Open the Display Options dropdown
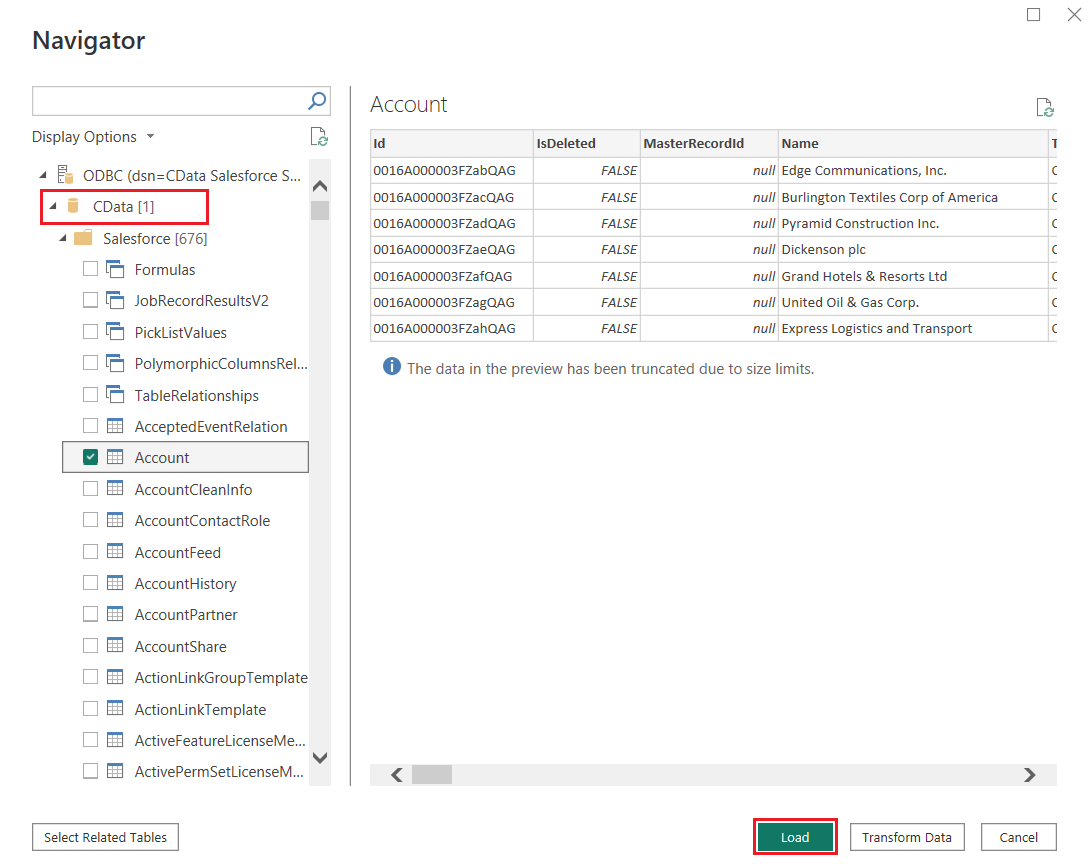This screenshot has width=1088, height=867. pos(93,137)
